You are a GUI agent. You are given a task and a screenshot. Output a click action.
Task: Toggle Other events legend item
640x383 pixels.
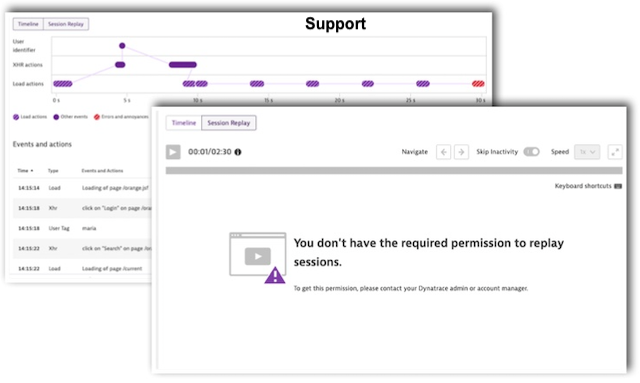70,117
